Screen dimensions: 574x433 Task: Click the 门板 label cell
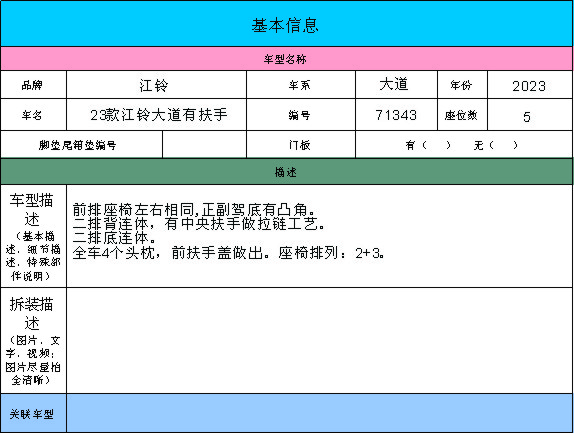click(x=301, y=145)
